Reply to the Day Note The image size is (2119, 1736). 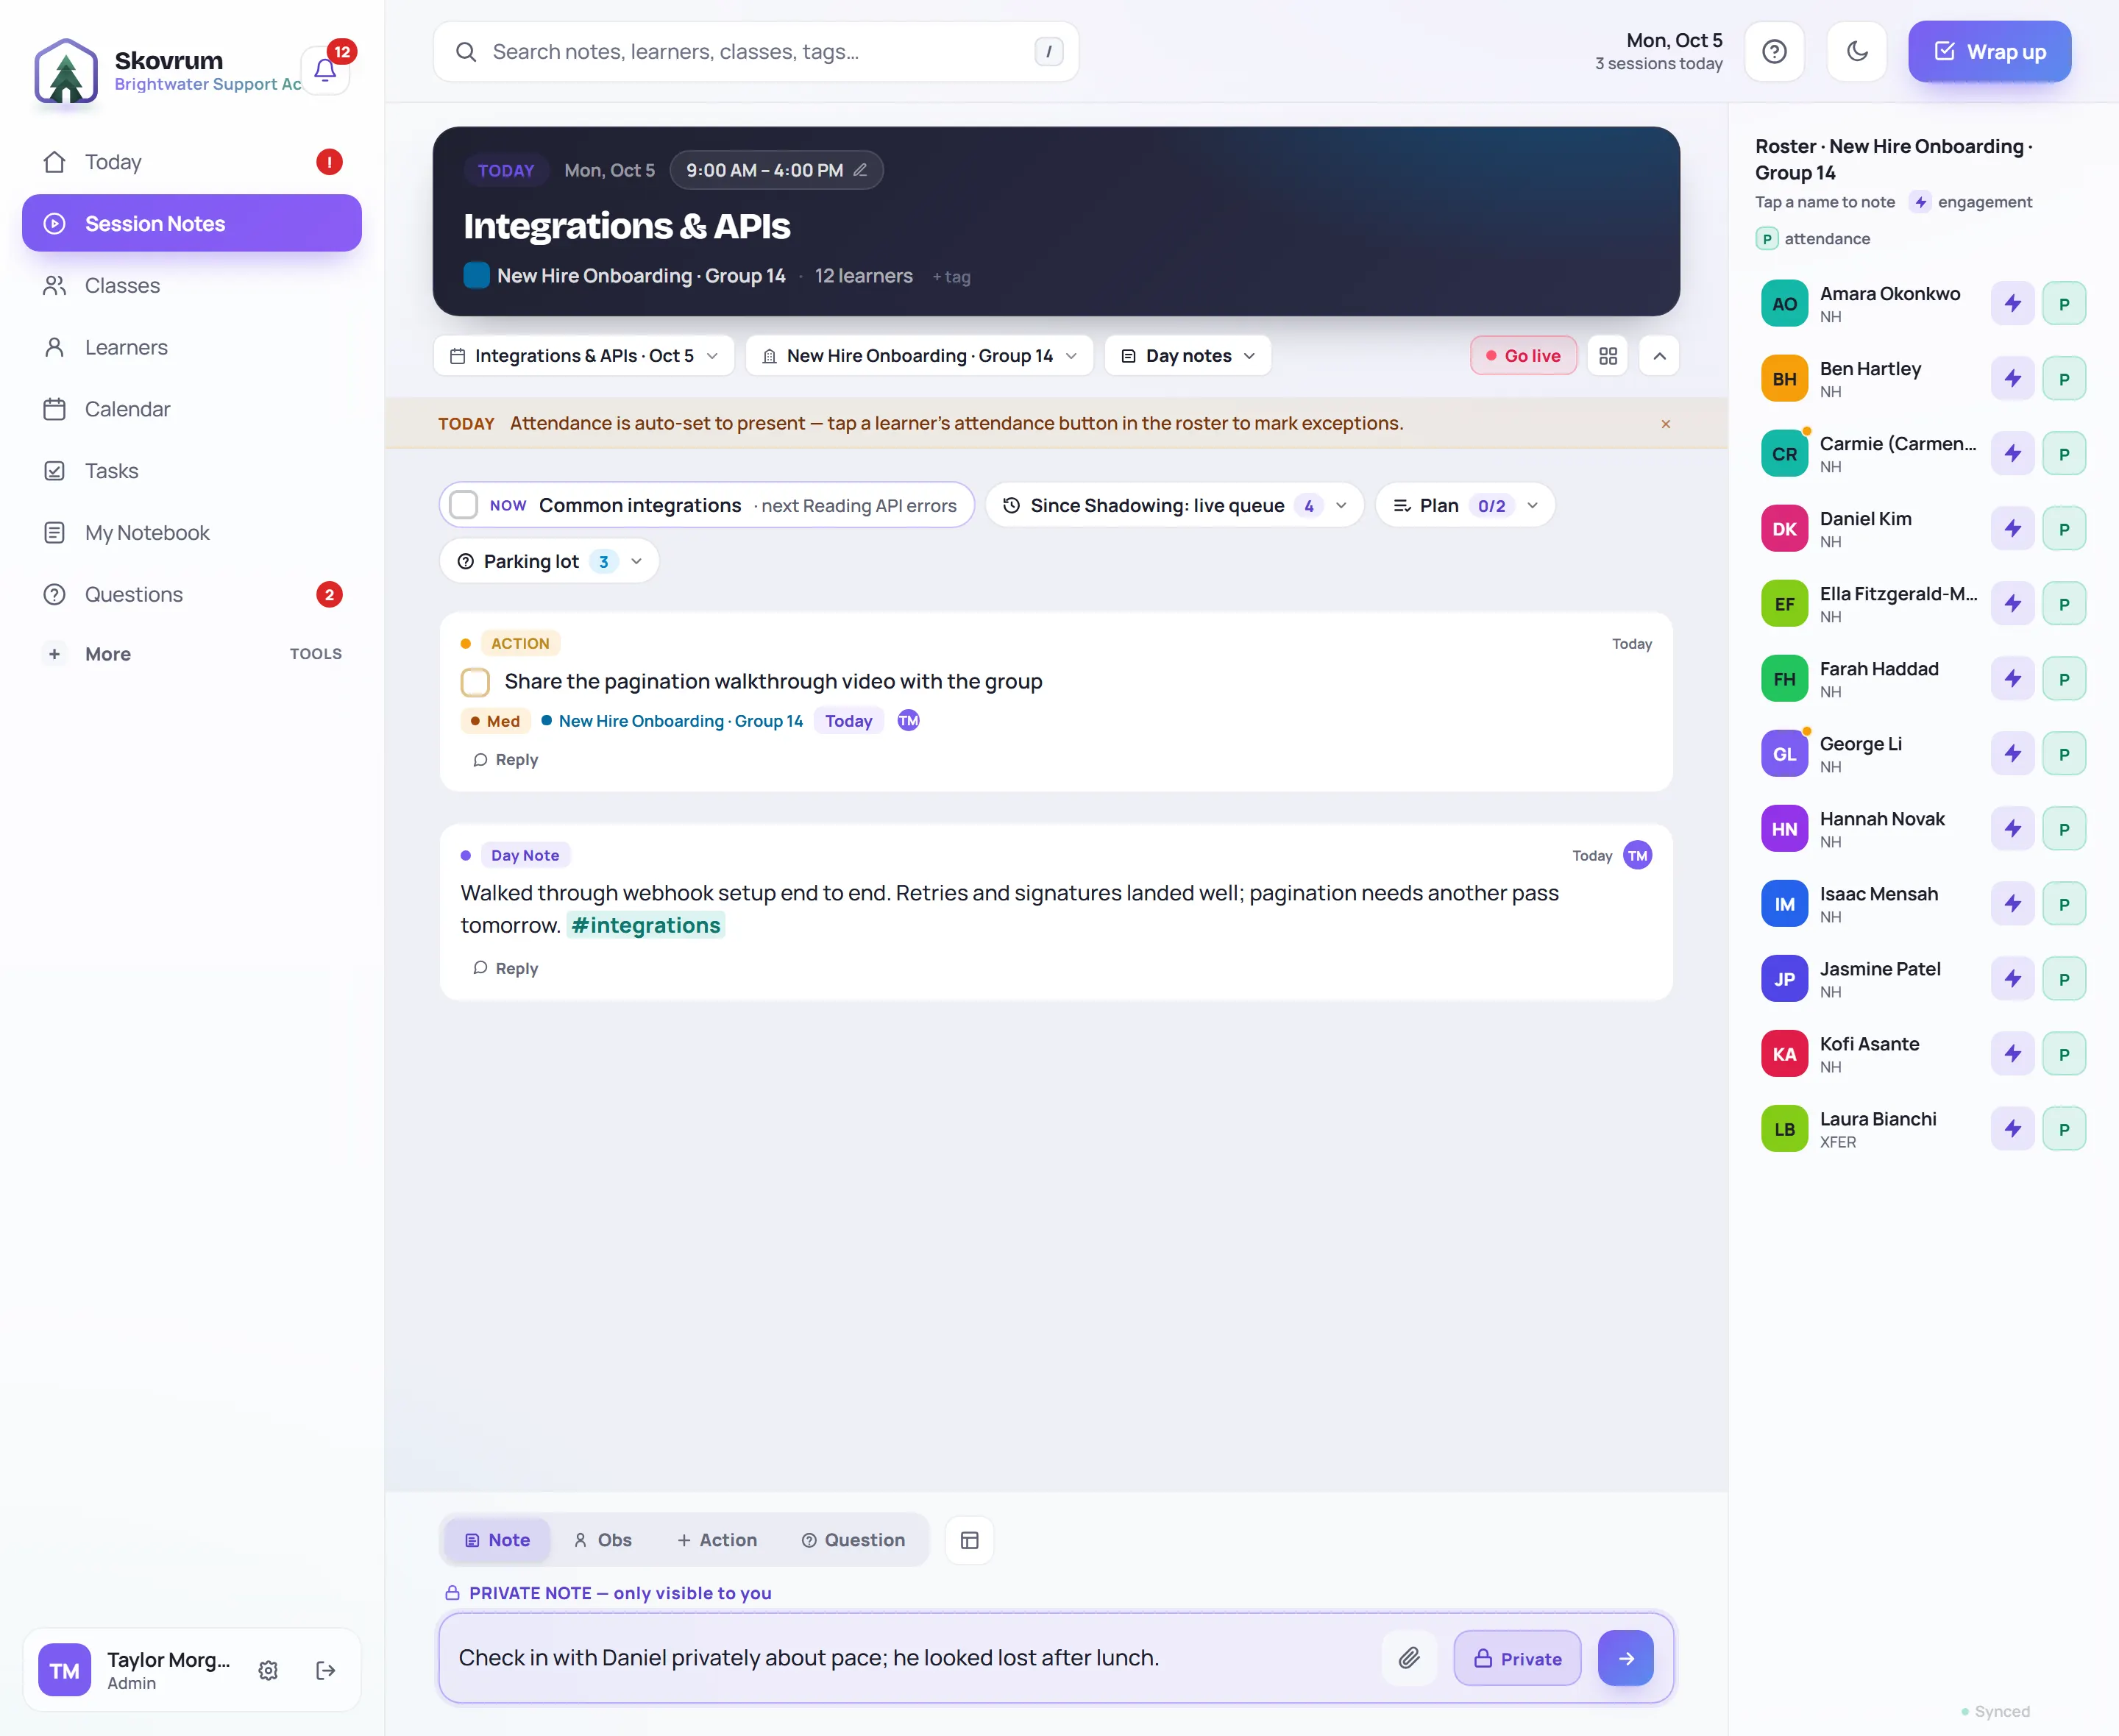505,968
